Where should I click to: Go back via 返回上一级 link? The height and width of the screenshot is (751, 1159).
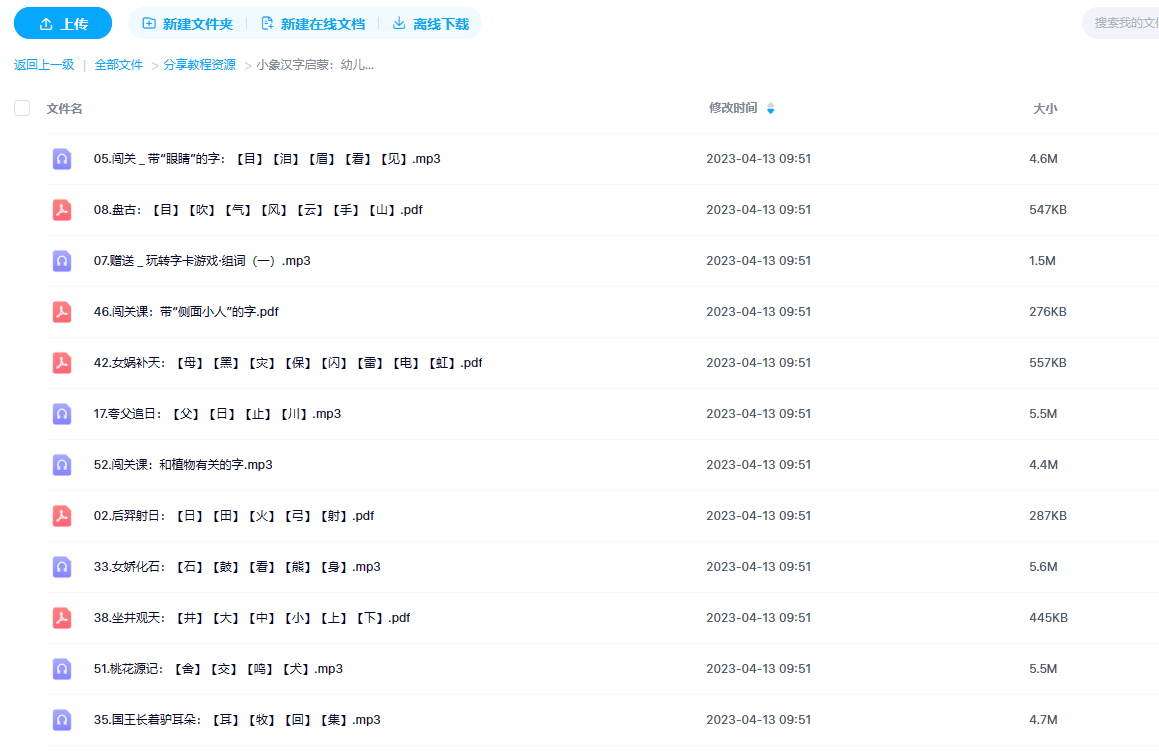(x=44, y=64)
